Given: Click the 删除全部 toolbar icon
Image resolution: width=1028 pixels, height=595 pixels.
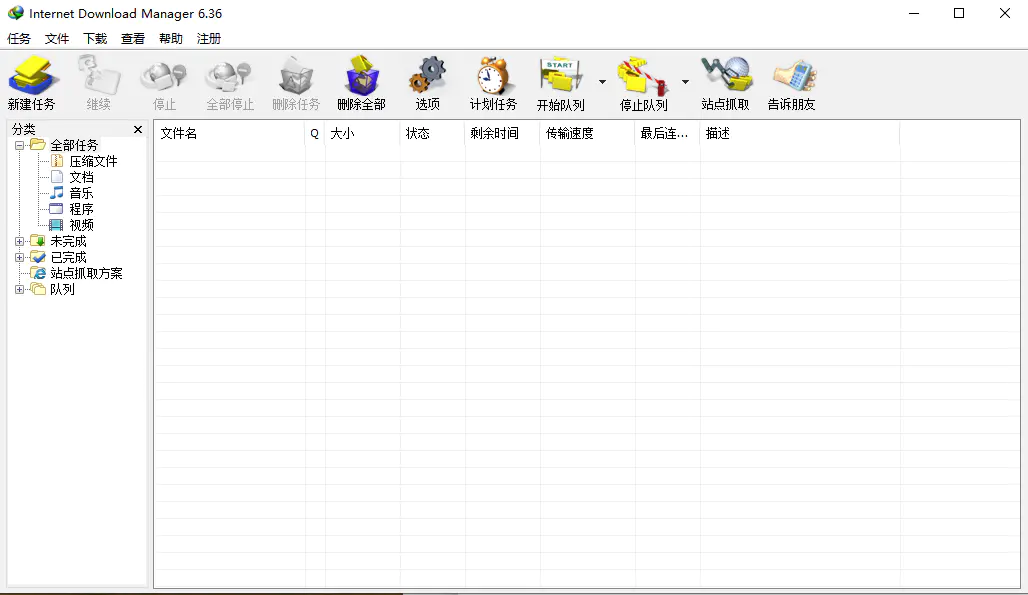Looking at the screenshot, I should click(x=361, y=75).
